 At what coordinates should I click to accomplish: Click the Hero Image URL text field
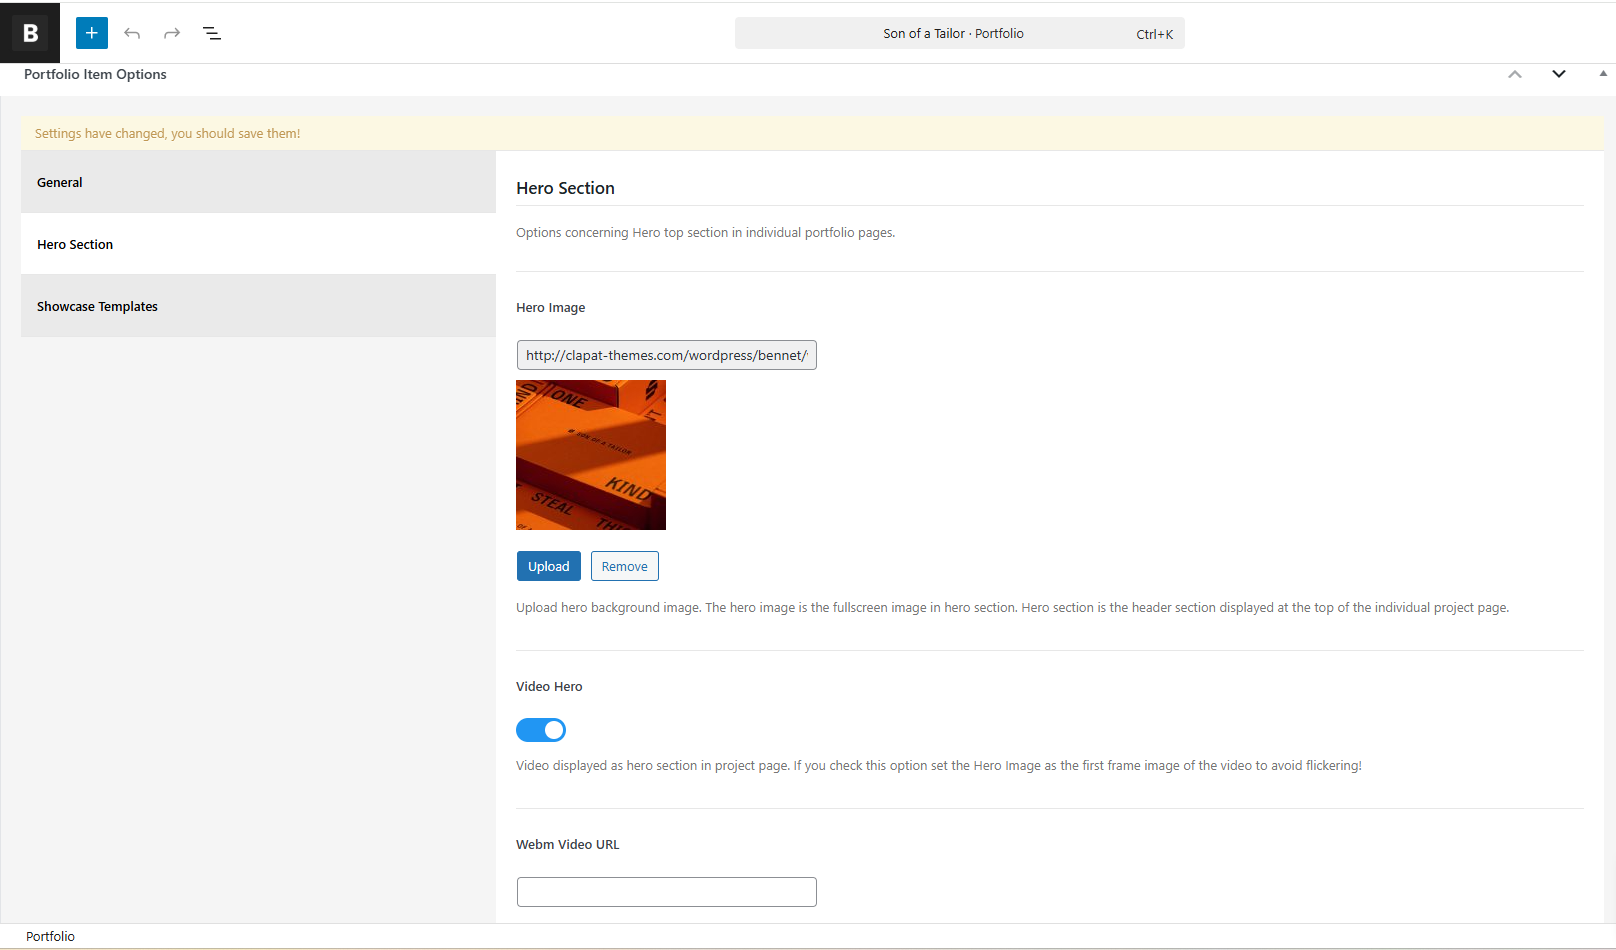tap(666, 355)
